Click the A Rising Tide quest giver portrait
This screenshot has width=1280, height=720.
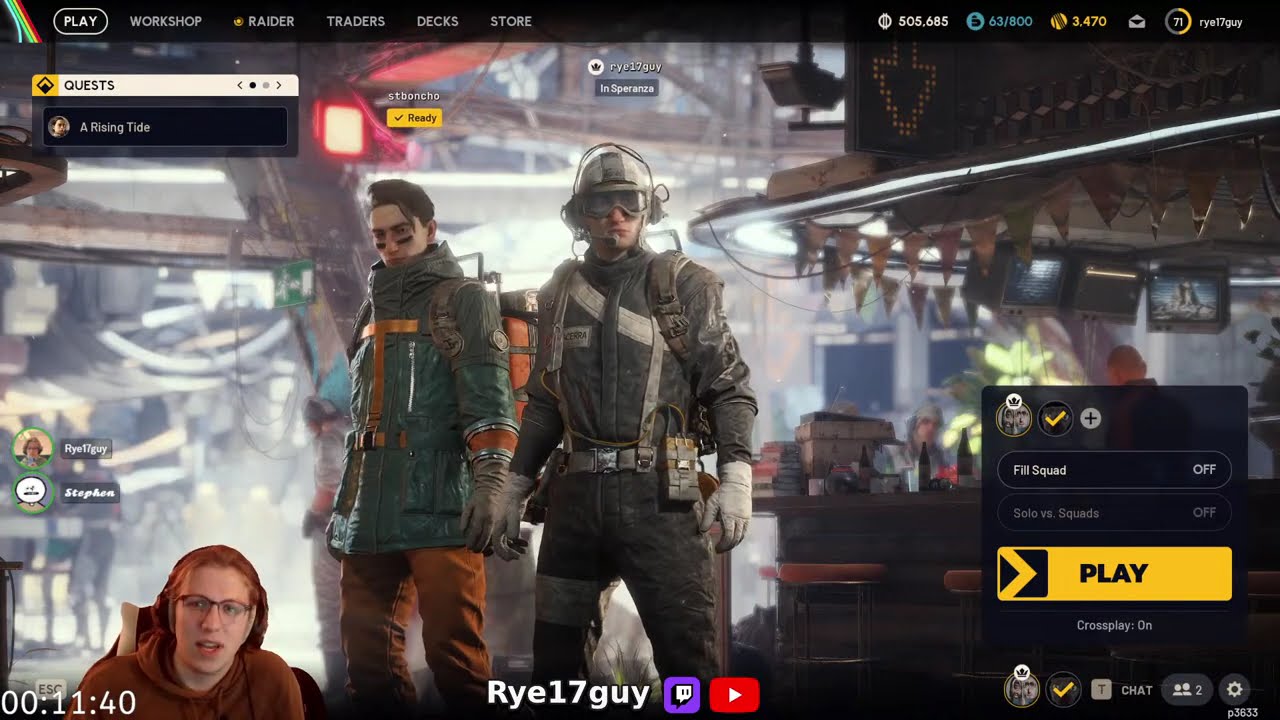(x=59, y=127)
